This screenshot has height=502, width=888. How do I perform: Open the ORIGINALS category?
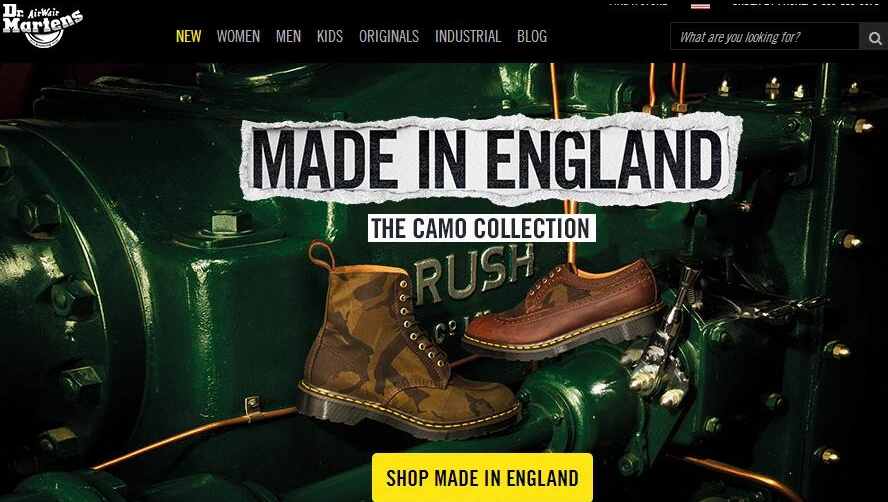(x=388, y=36)
